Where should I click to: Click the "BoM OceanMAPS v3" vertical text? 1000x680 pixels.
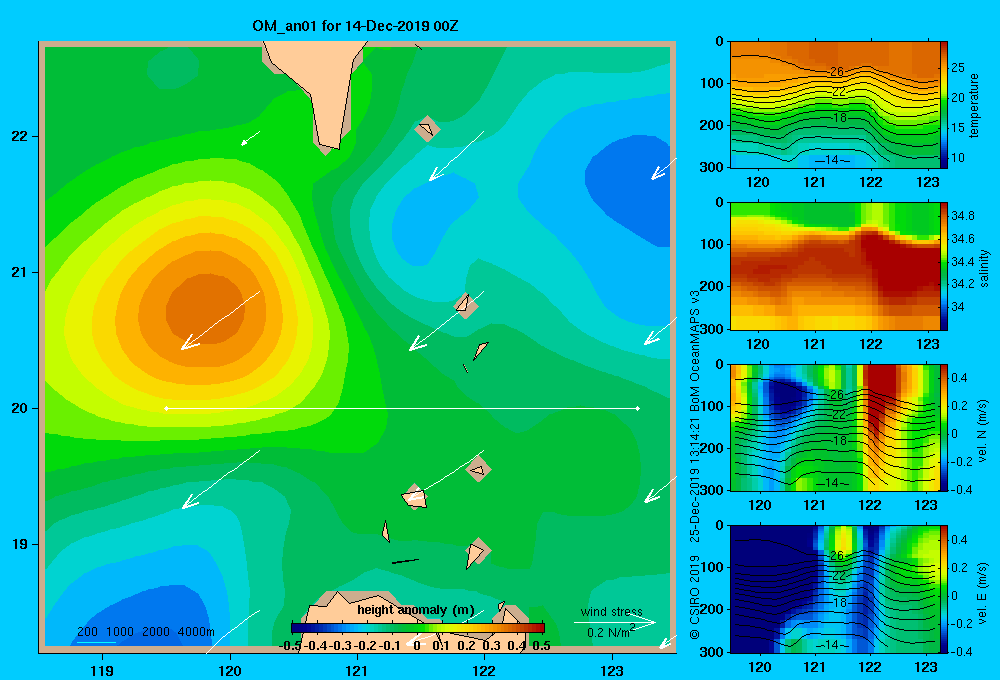pos(695,351)
